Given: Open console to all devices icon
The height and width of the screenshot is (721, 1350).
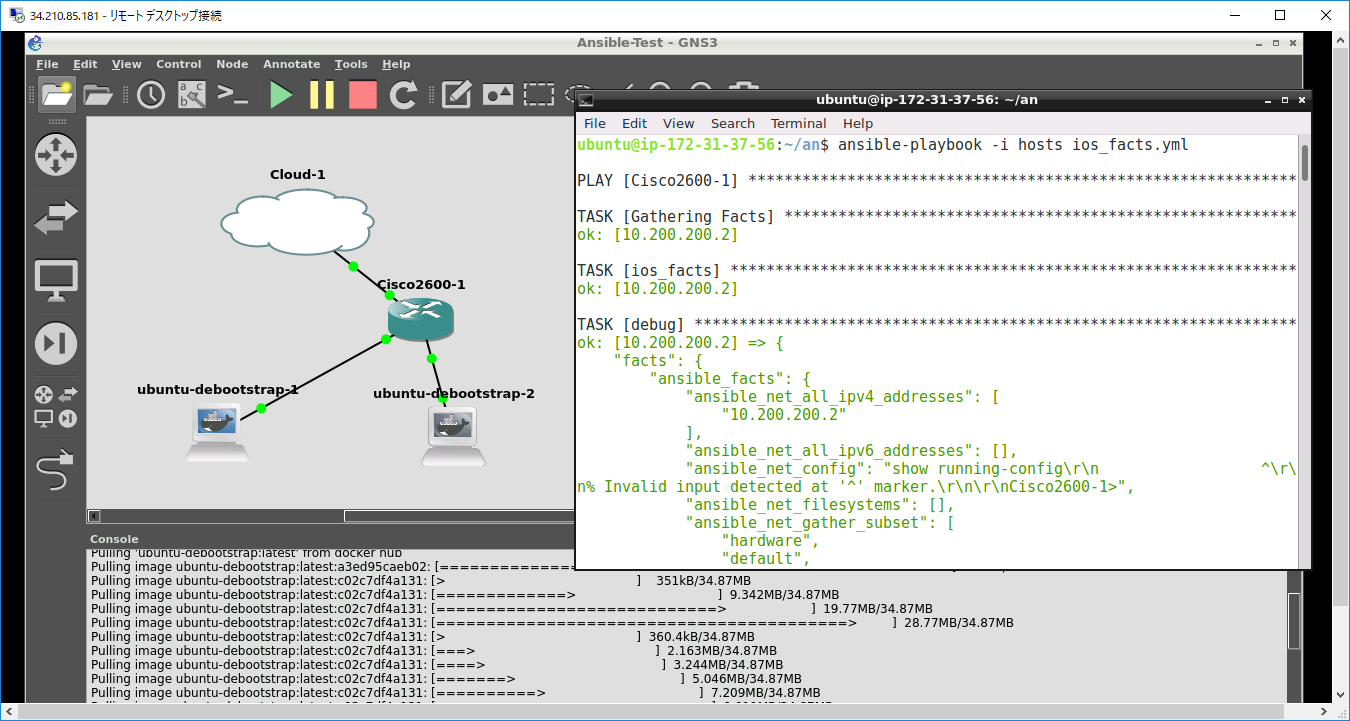Looking at the screenshot, I should (x=232, y=95).
